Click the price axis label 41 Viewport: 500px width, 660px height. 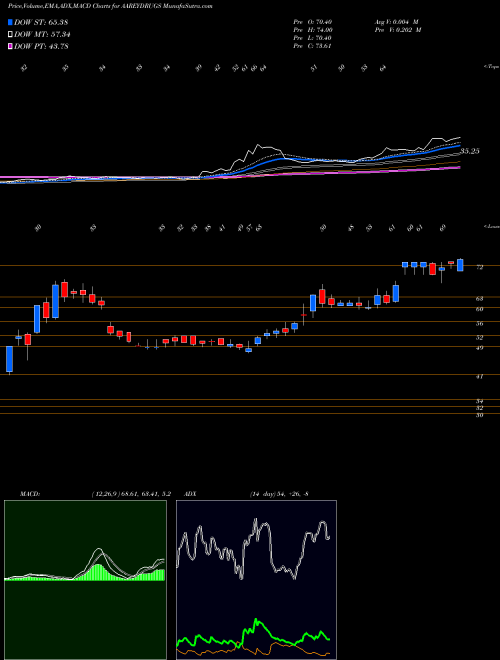click(479, 377)
